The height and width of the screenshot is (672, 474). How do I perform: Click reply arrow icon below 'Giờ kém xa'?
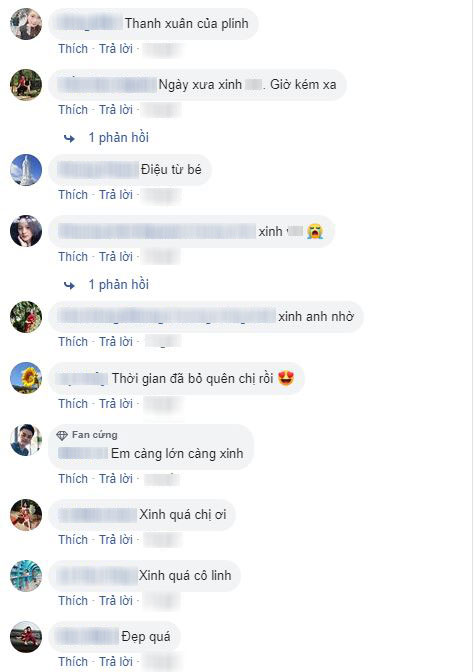(69, 138)
